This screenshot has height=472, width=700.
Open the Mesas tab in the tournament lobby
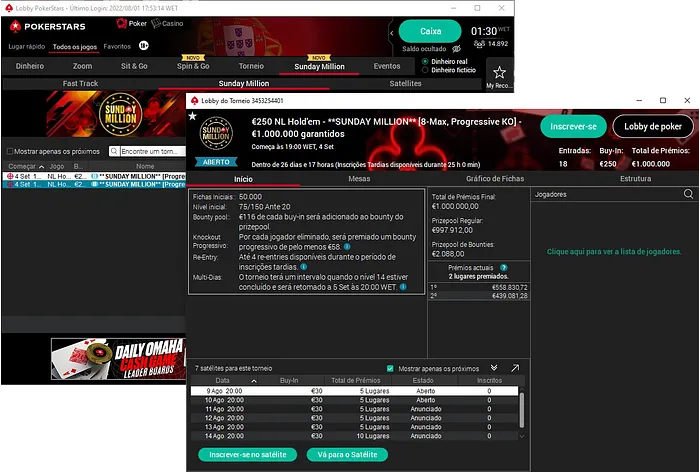pyautogui.click(x=359, y=179)
